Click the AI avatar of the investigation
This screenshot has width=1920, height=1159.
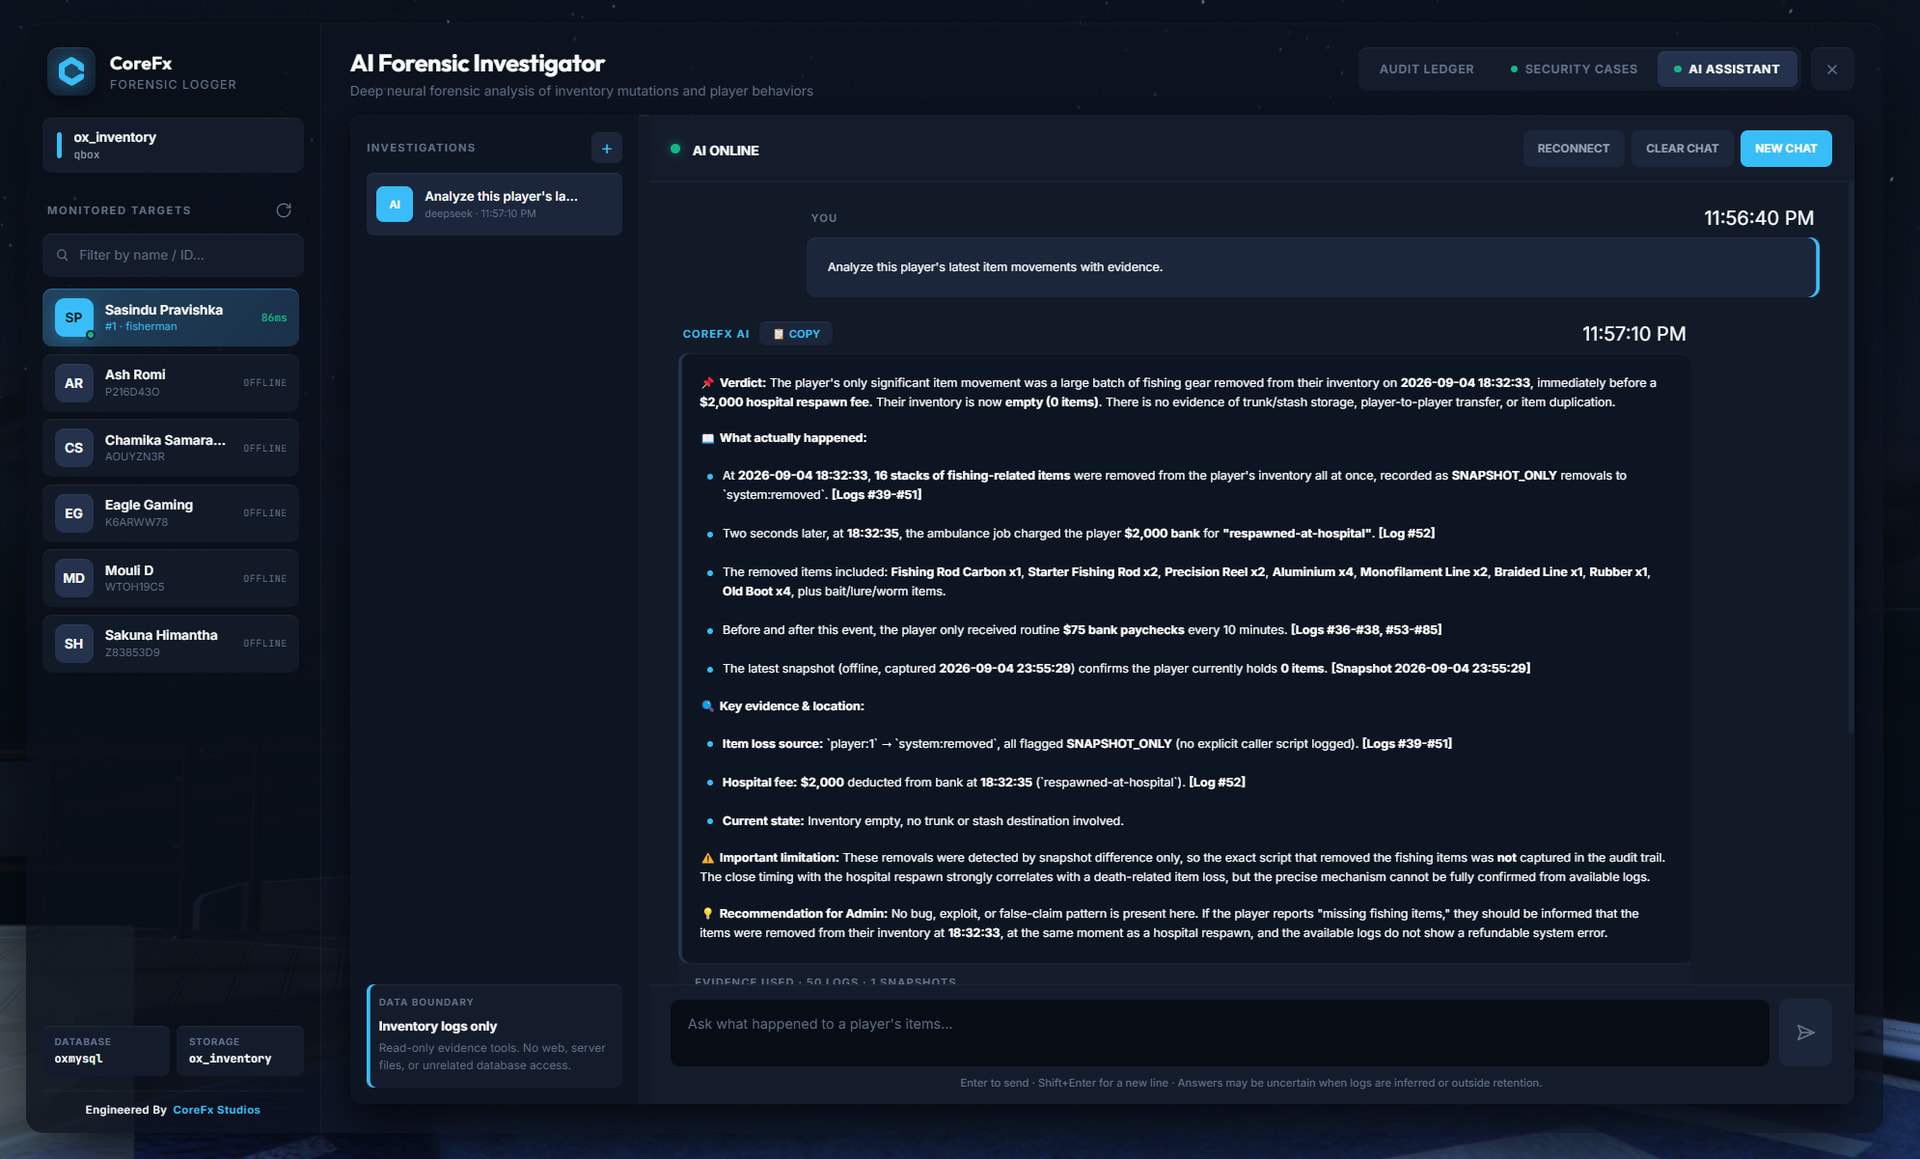pos(394,204)
